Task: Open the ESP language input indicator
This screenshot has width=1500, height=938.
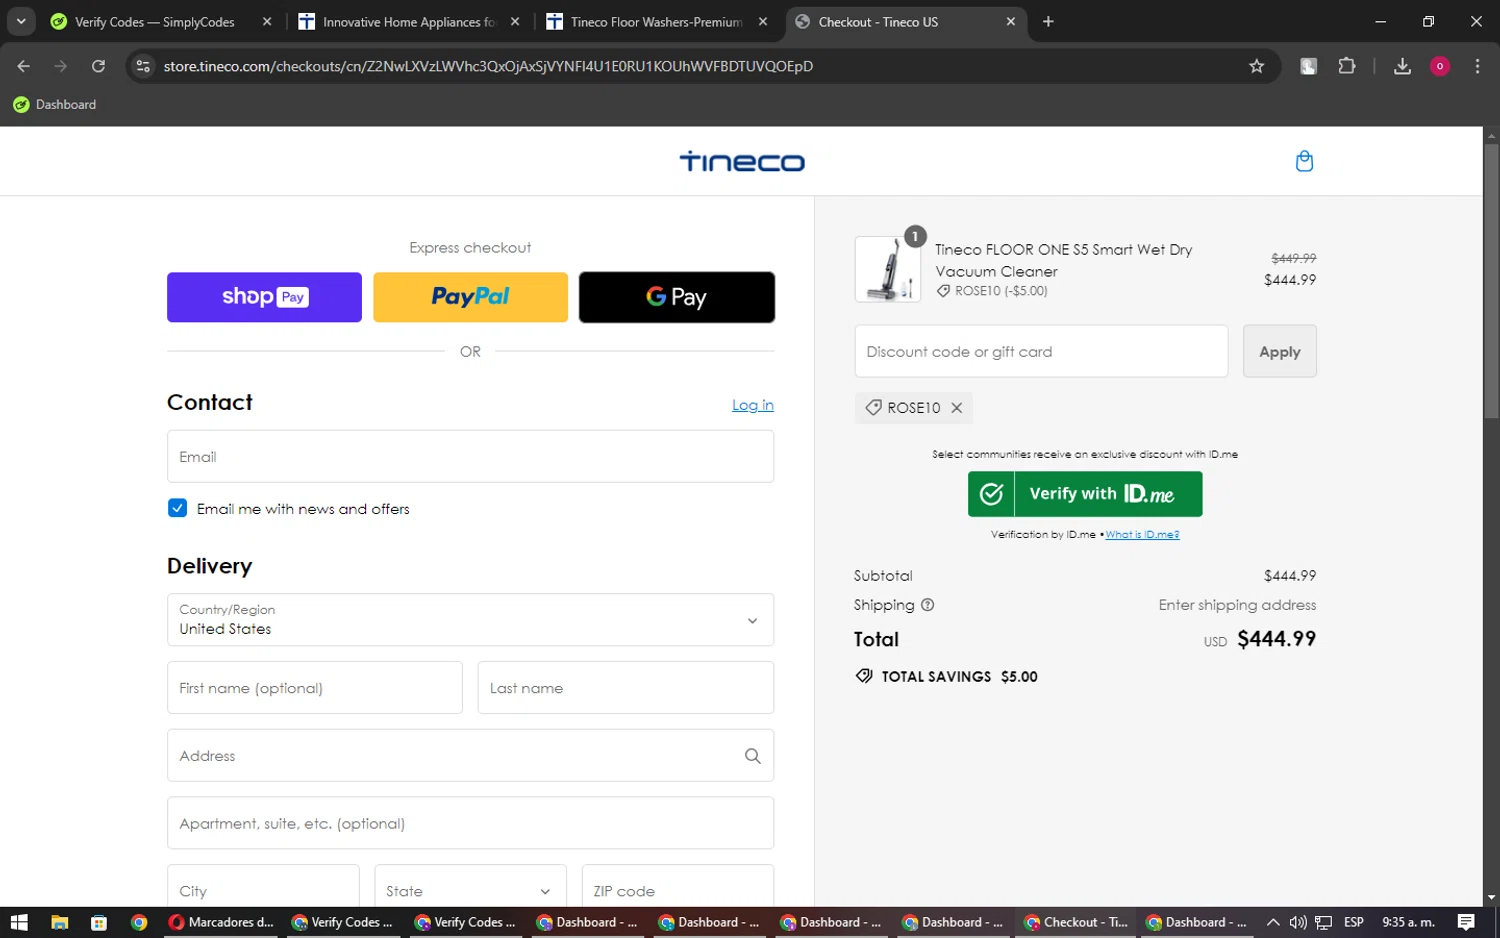Action: tap(1354, 922)
